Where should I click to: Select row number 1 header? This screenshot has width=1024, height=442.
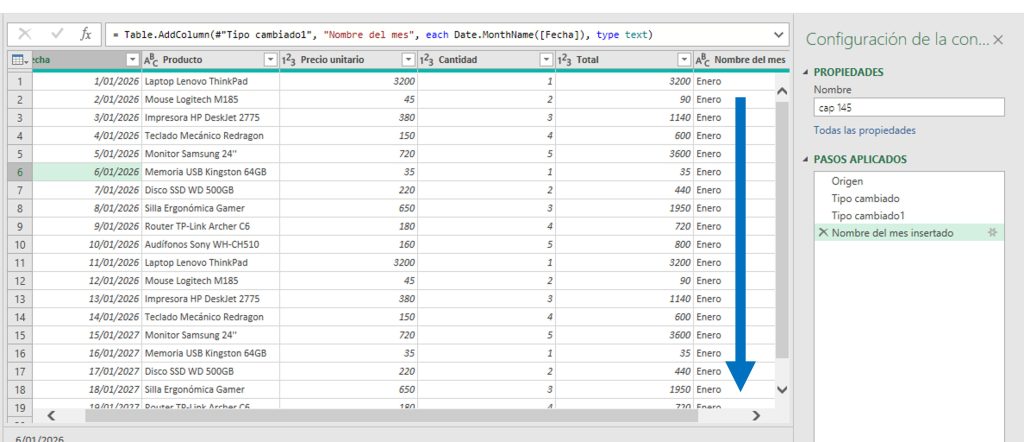(x=20, y=82)
